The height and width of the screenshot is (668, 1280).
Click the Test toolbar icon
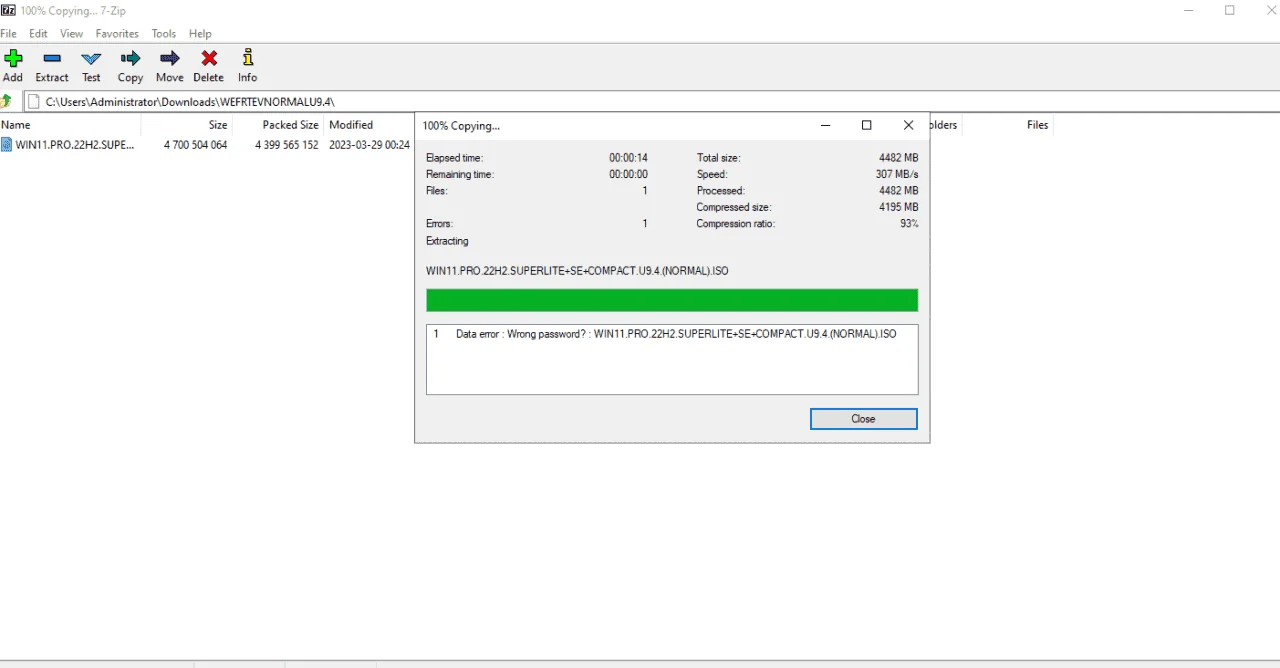[x=91, y=59]
